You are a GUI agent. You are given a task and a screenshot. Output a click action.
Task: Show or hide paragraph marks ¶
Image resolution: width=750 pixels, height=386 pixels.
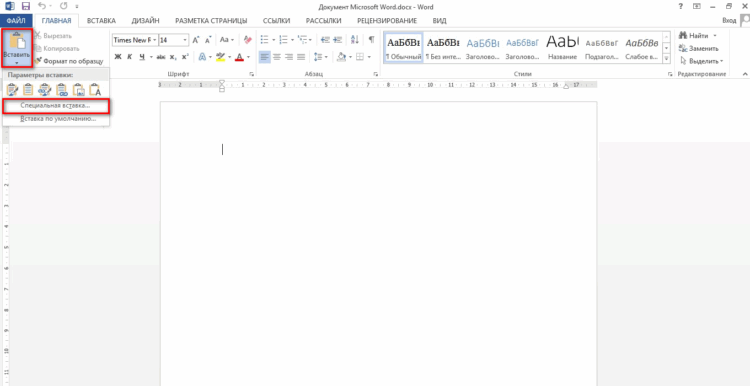tap(371, 40)
